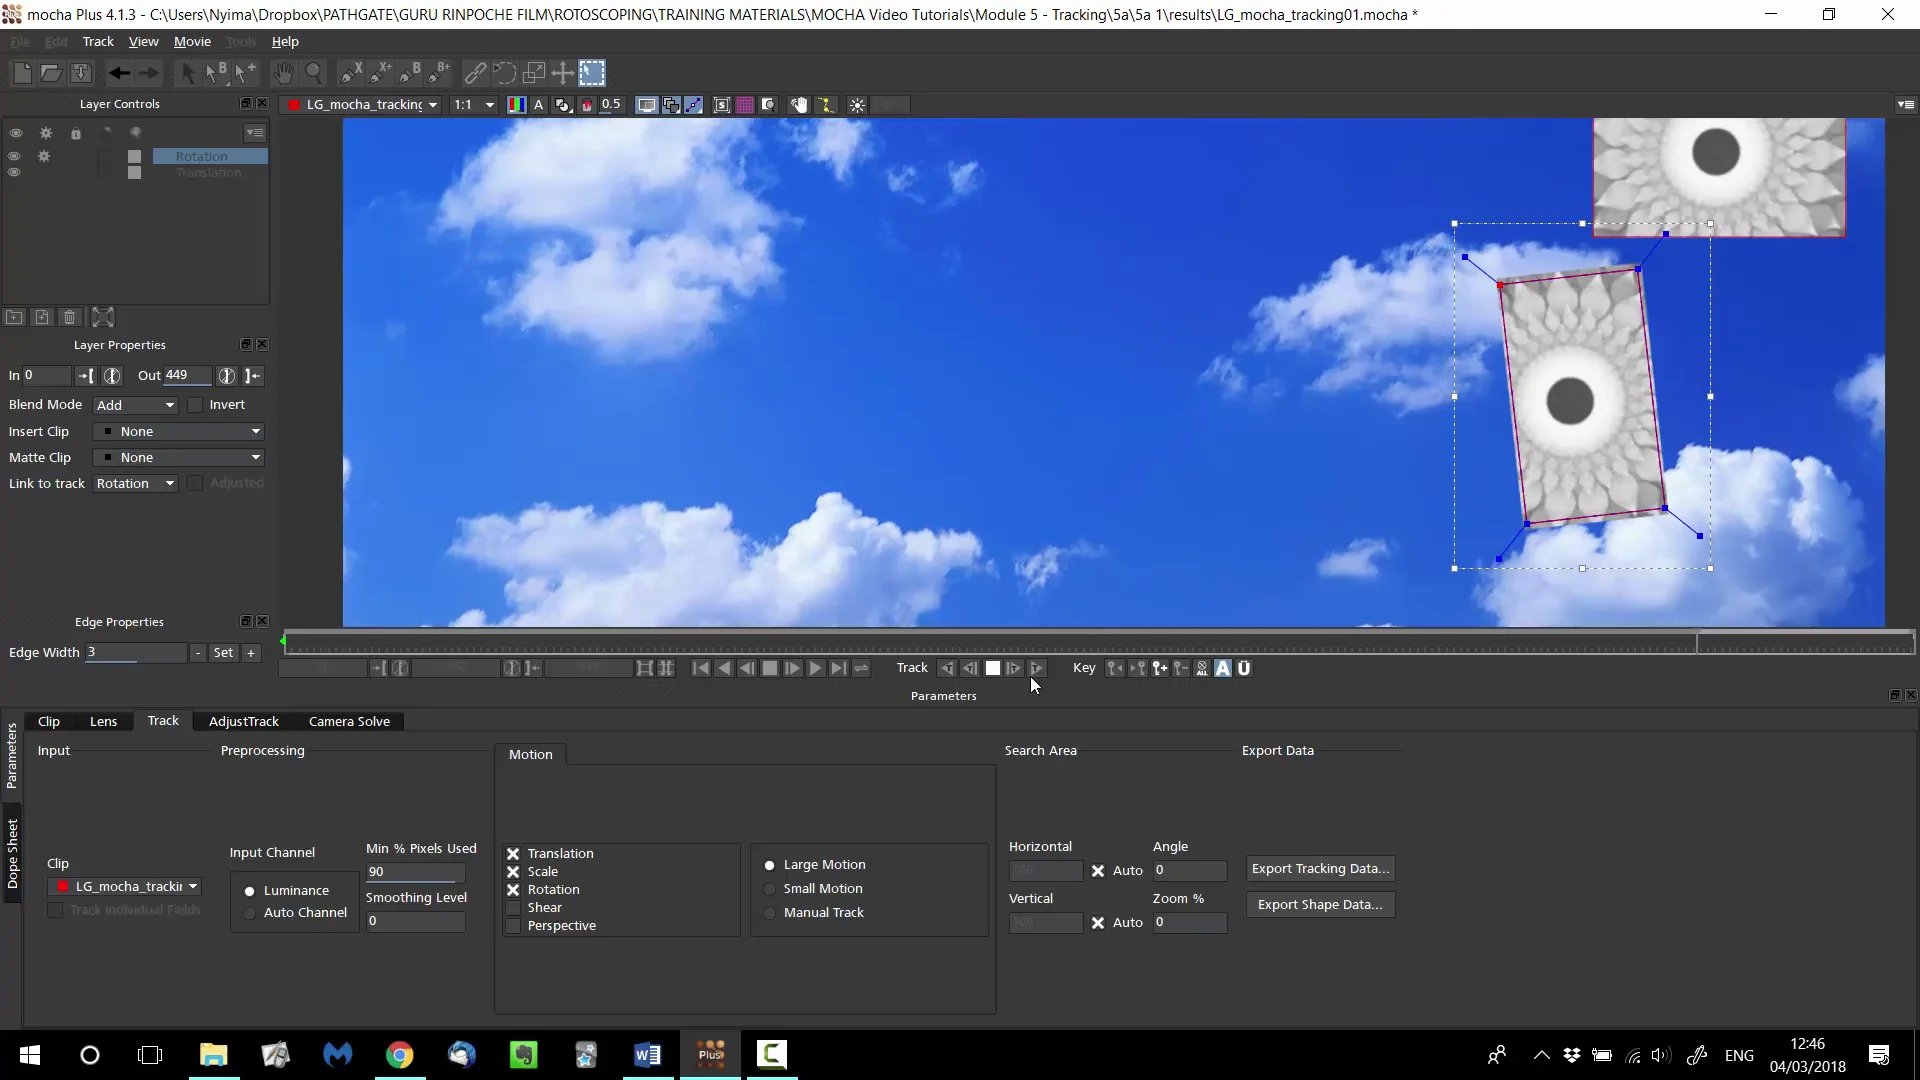The width and height of the screenshot is (1920, 1080).
Task: Toggle Translation motion checkbox
Action: click(x=513, y=854)
